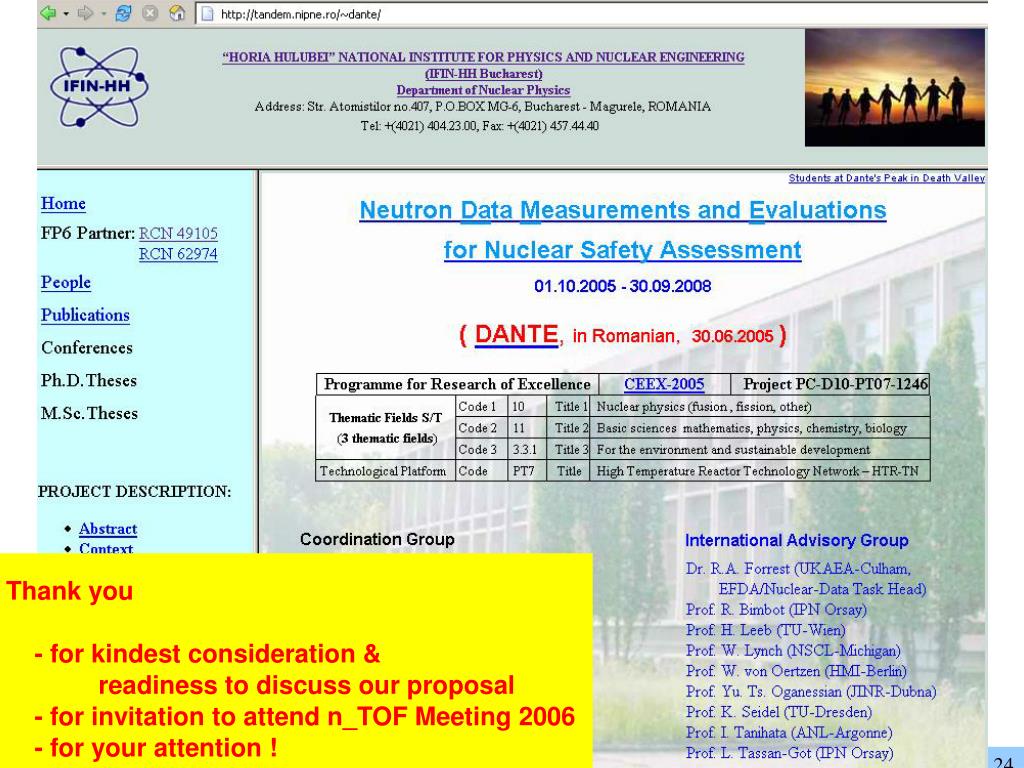Open the red DANTE link
Viewport: 1024px width, 768px height.
516,334
